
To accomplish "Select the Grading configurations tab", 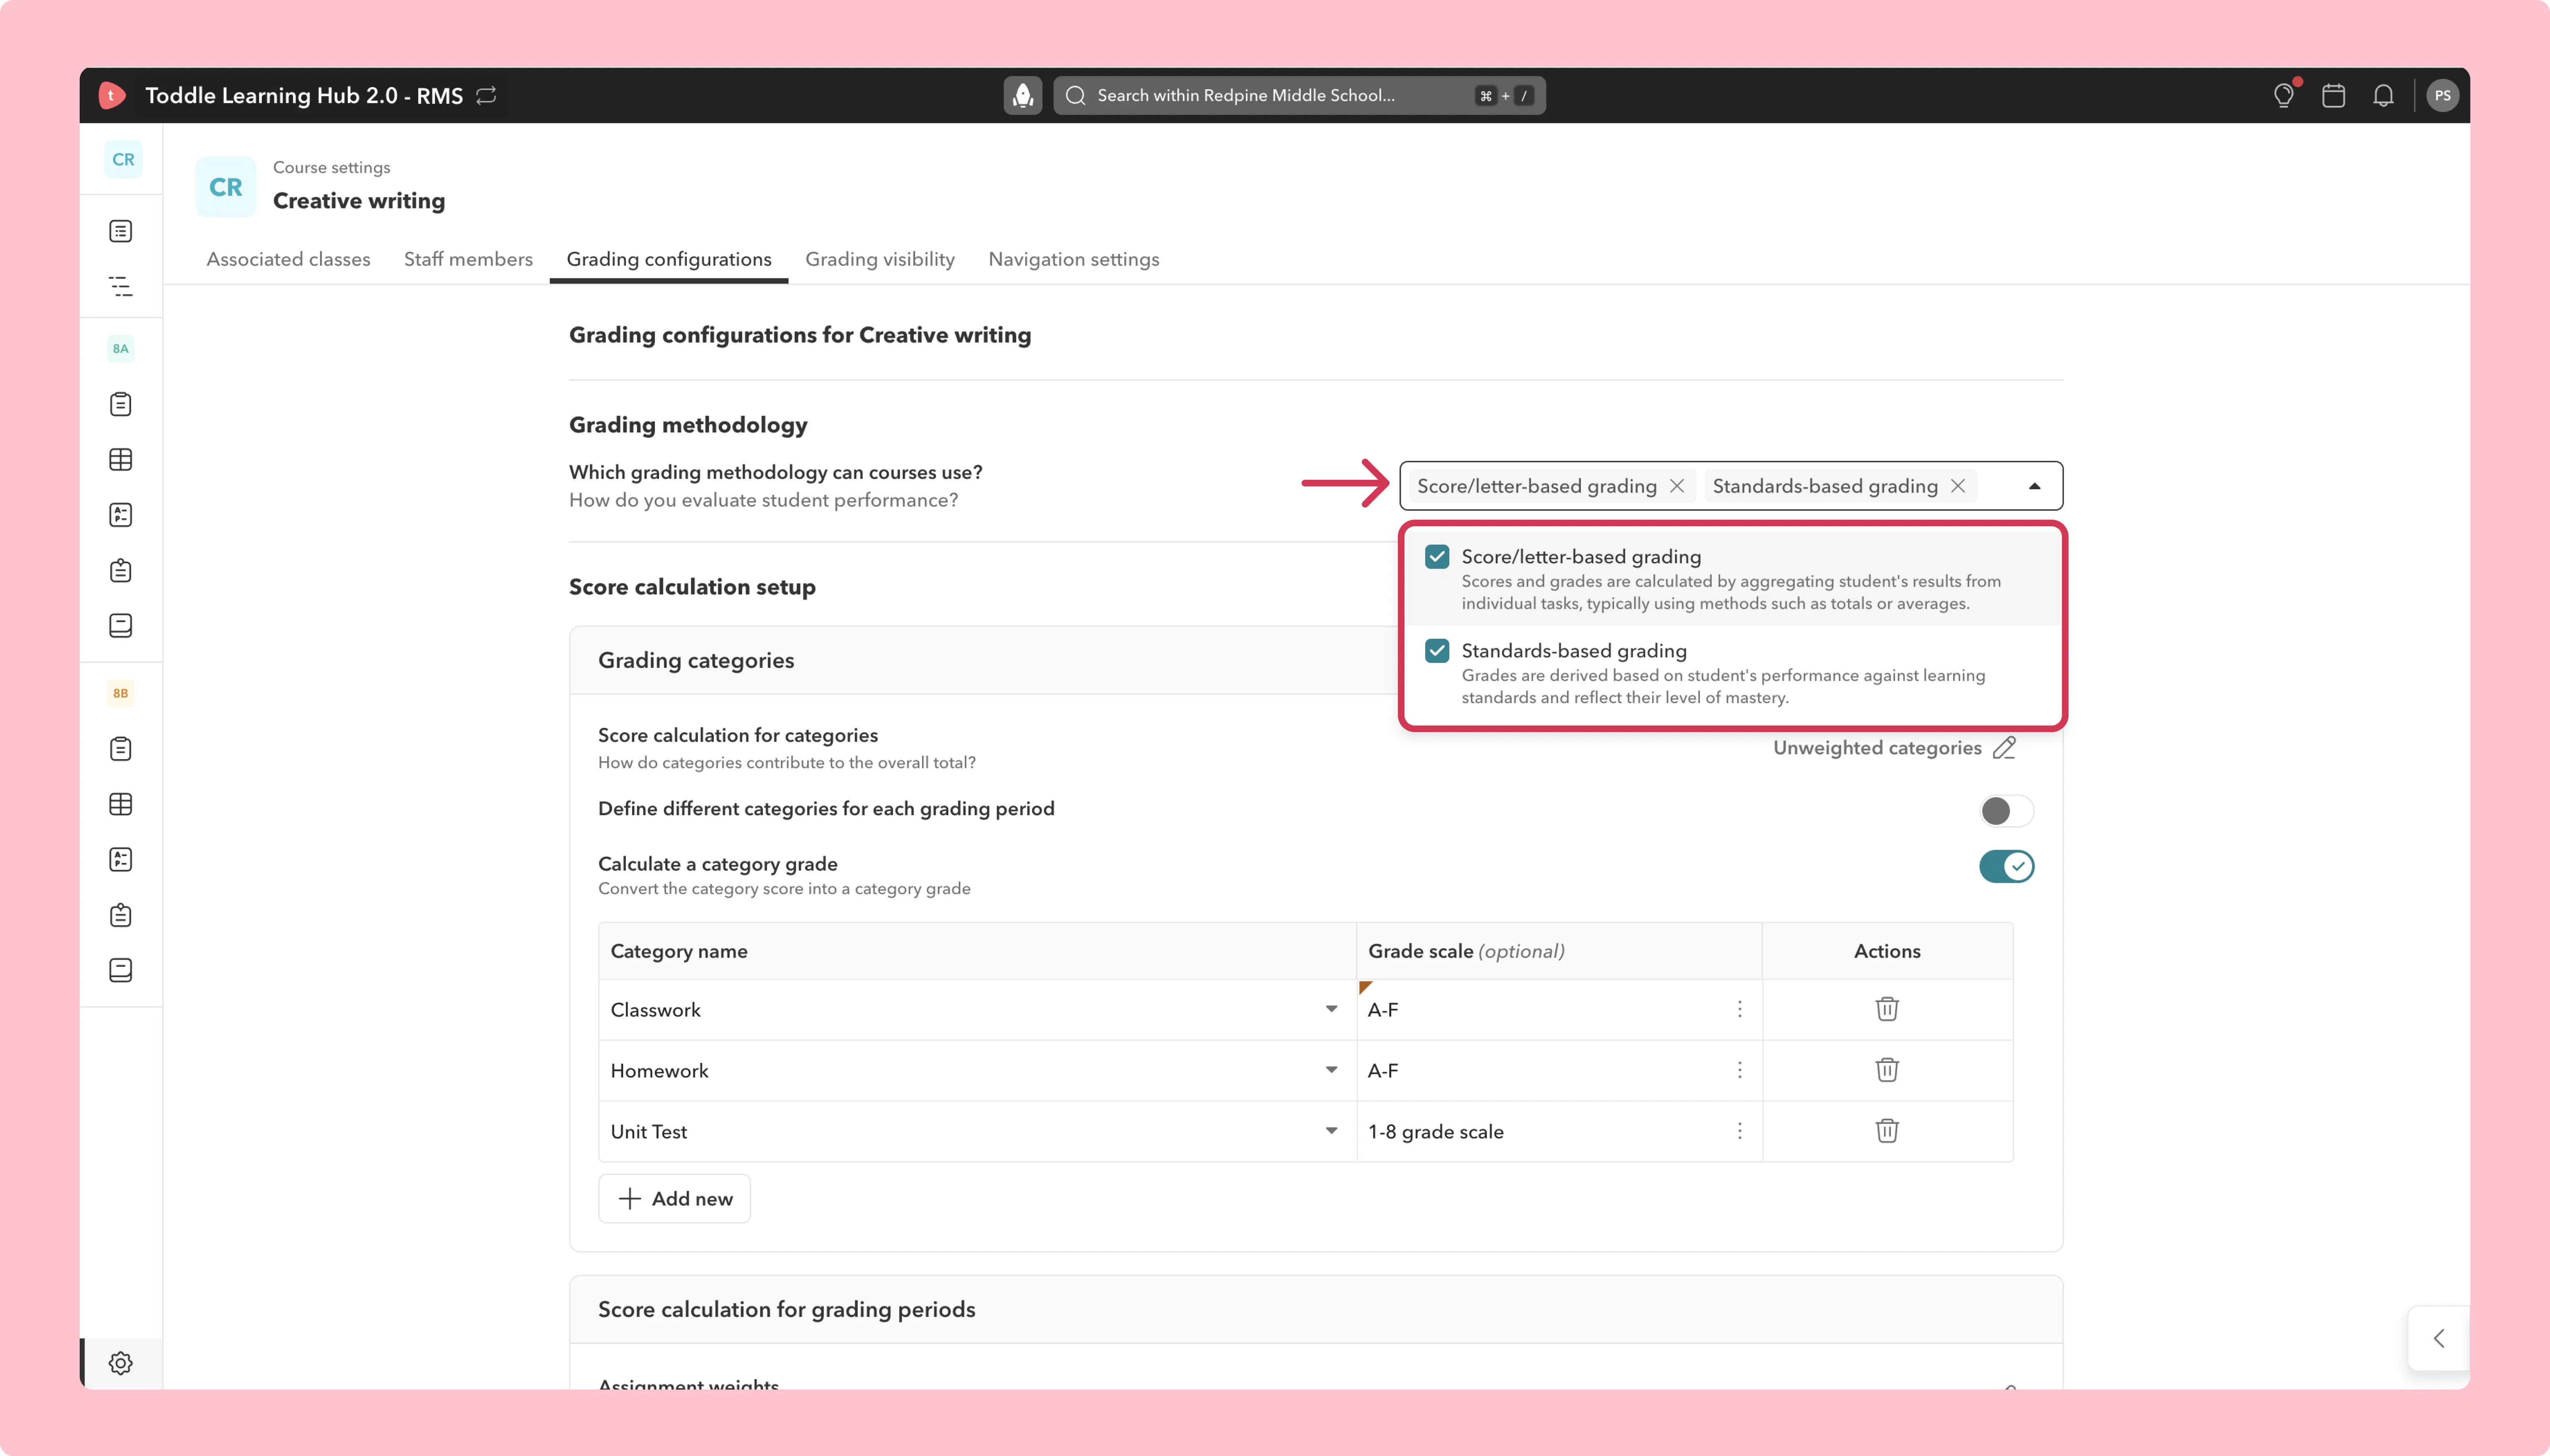I will tap(669, 259).
